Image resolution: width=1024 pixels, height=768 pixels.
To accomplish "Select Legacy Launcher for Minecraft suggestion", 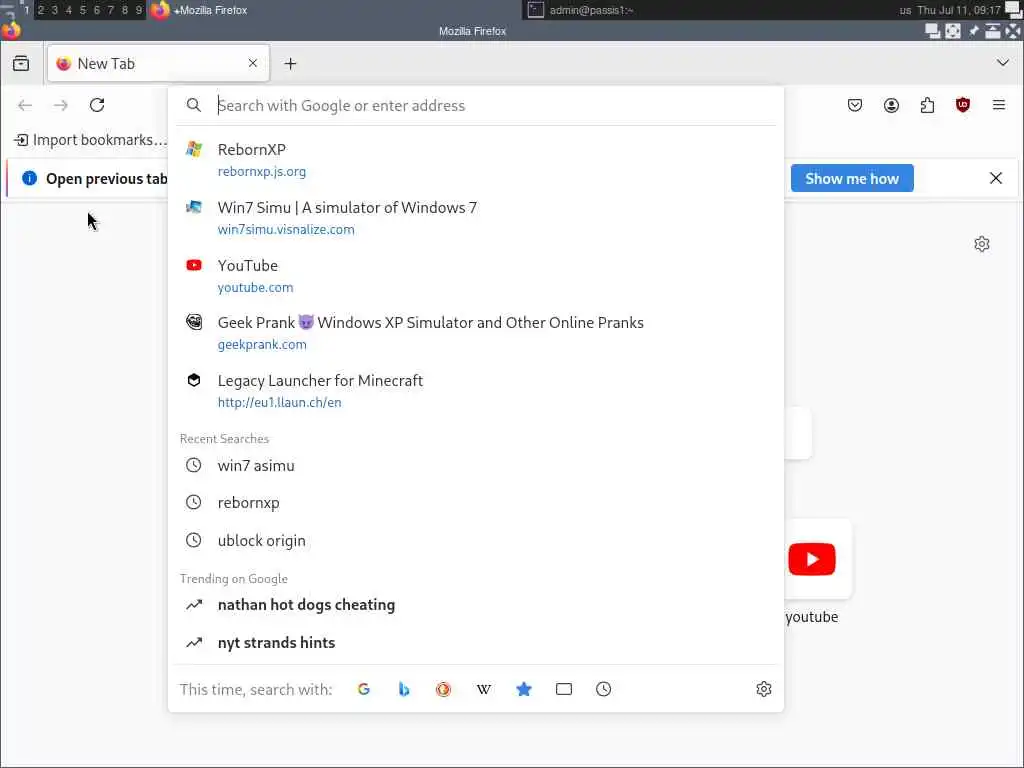I will coord(475,391).
